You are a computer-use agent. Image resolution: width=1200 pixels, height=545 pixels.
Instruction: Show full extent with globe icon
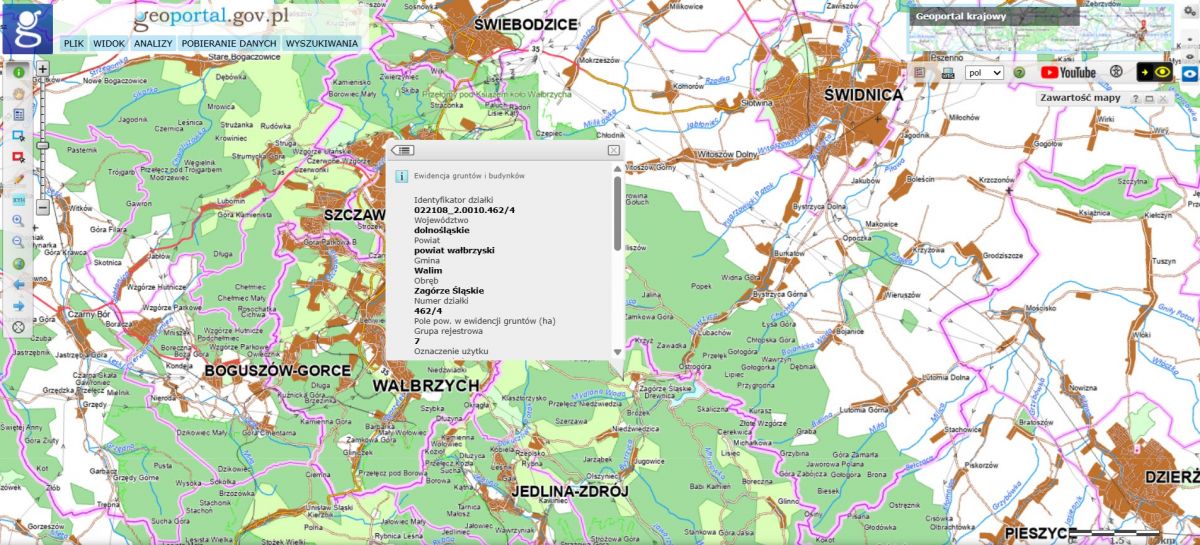coord(18,263)
